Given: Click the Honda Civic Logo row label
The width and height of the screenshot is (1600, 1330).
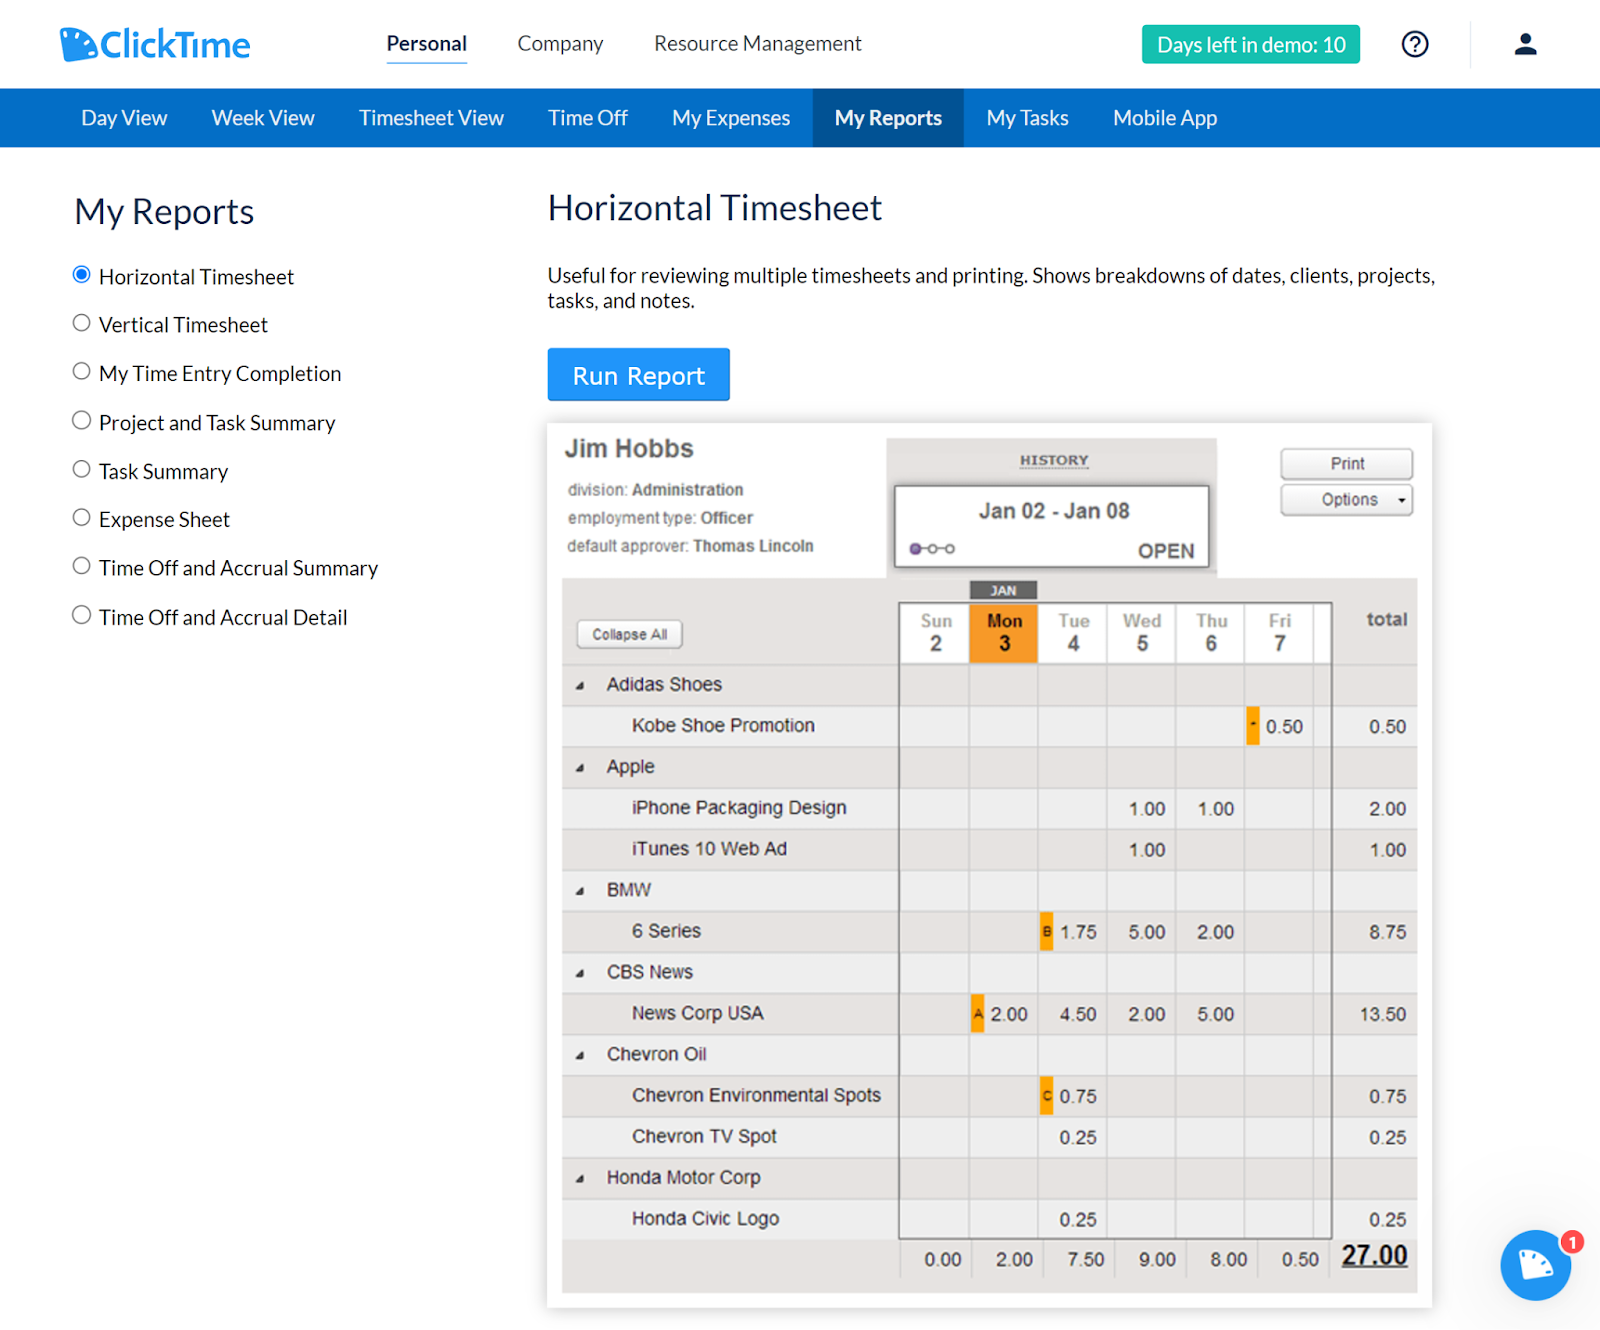Looking at the screenshot, I should [705, 1219].
